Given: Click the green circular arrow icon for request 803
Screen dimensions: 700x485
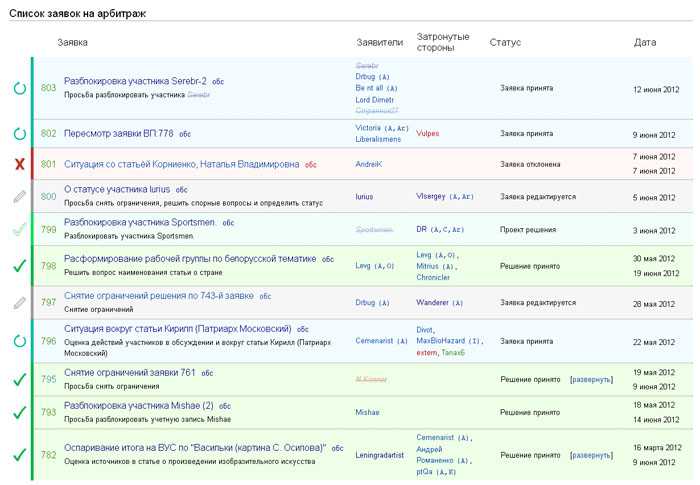Looking at the screenshot, I should pos(19,88).
